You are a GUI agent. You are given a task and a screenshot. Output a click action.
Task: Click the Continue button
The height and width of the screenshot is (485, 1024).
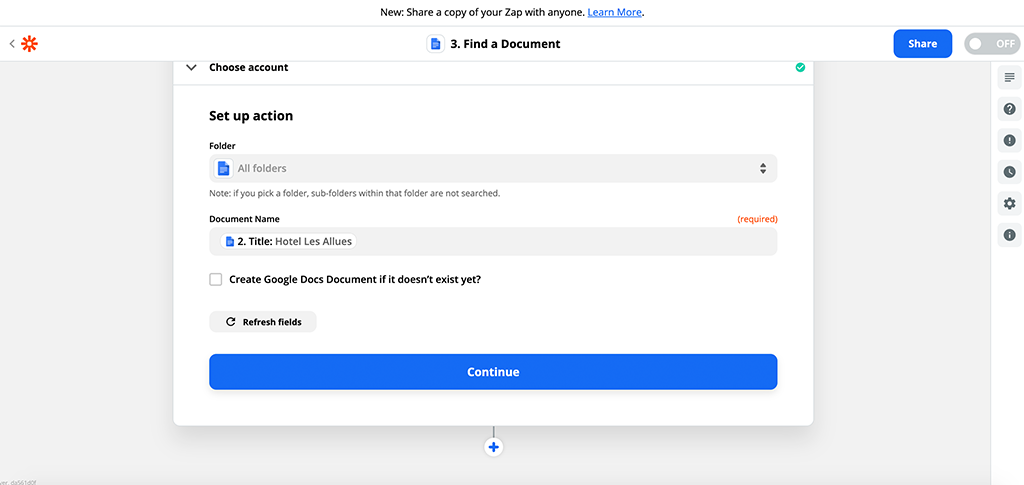[492, 372]
